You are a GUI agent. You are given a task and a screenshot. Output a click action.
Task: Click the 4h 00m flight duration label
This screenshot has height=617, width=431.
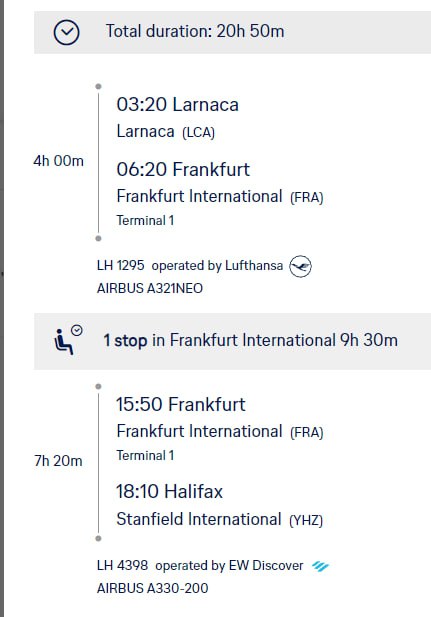[x=58, y=161]
